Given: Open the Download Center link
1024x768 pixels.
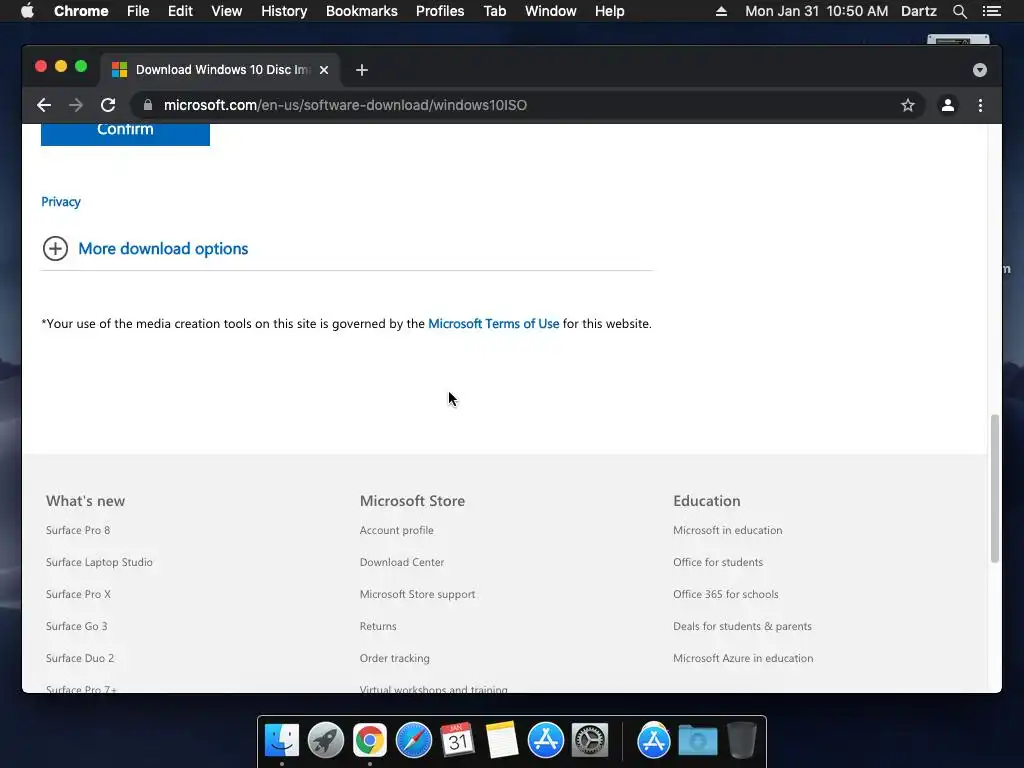Looking at the screenshot, I should (x=402, y=562).
